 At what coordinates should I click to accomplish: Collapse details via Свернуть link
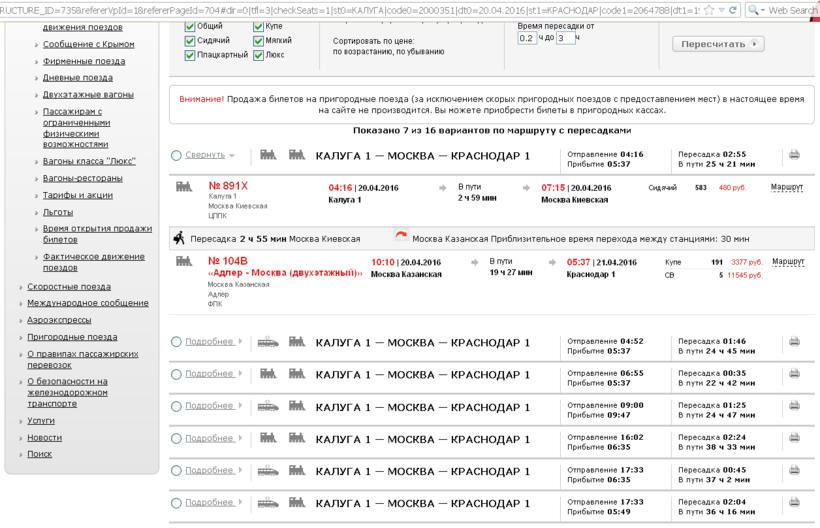tap(204, 155)
